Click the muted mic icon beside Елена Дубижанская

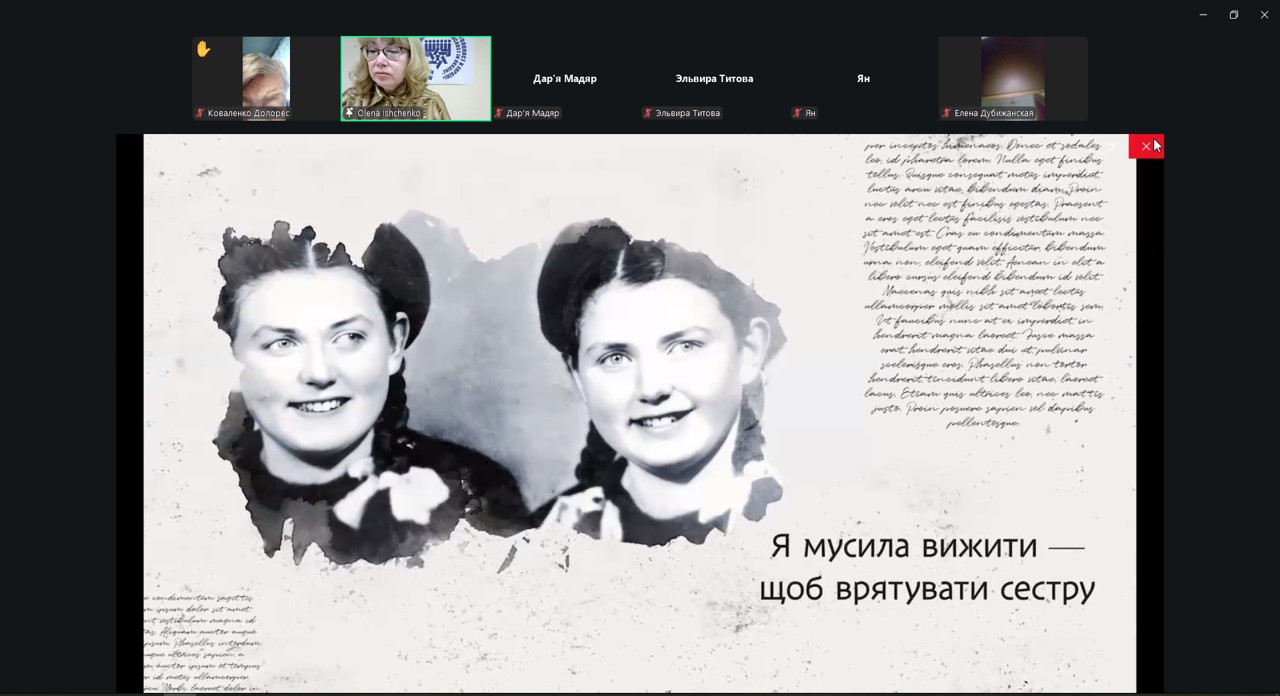click(x=946, y=113)
